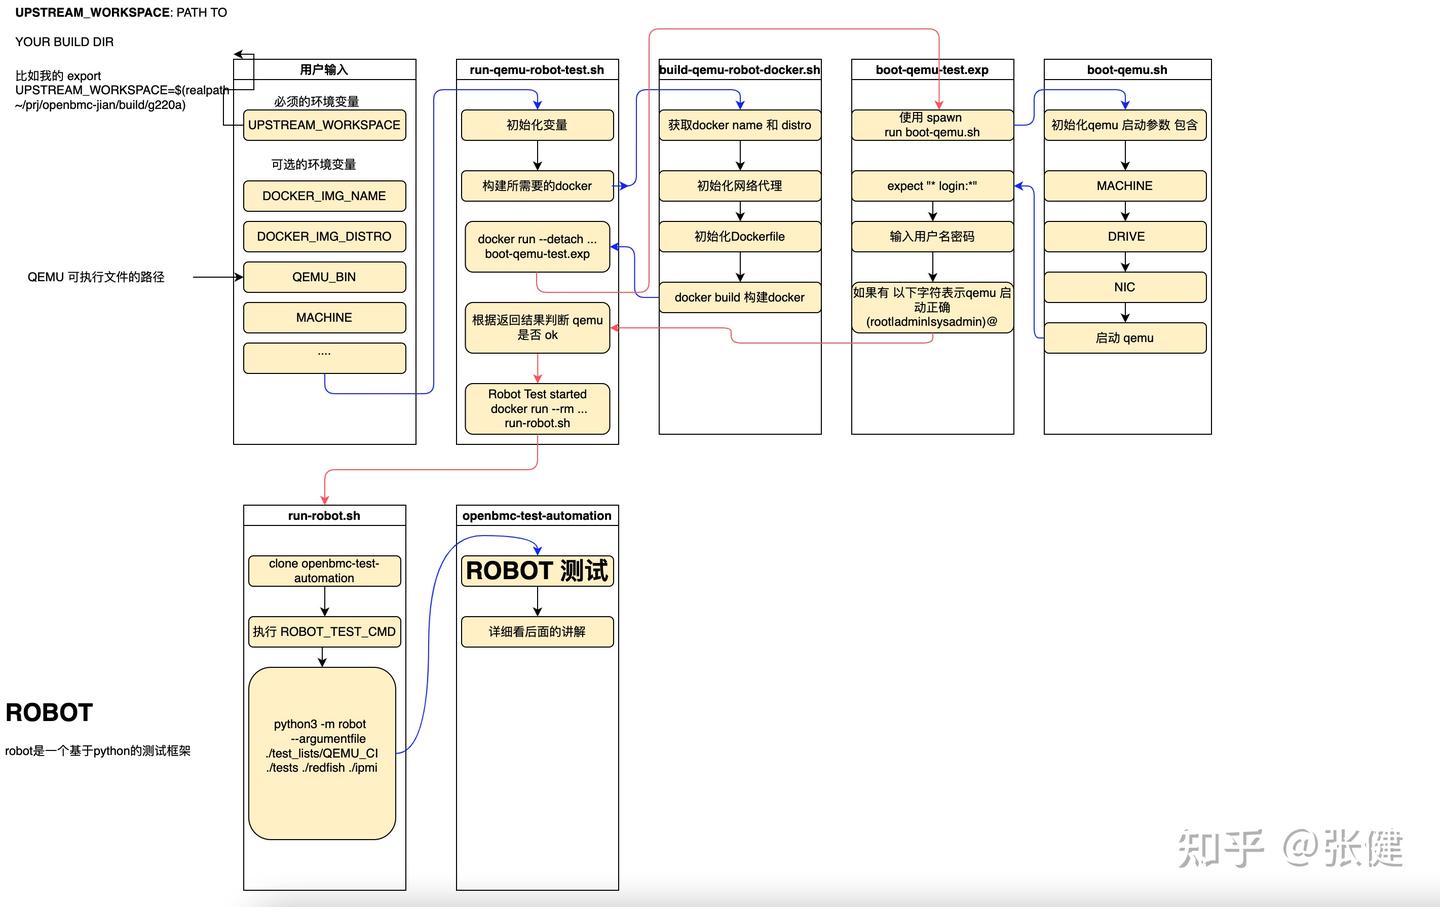Select the build-qemu-robot-docker.sh title
Image resolution: width=1440 pixels, height=907 pixels.
(x=740, y=70)
